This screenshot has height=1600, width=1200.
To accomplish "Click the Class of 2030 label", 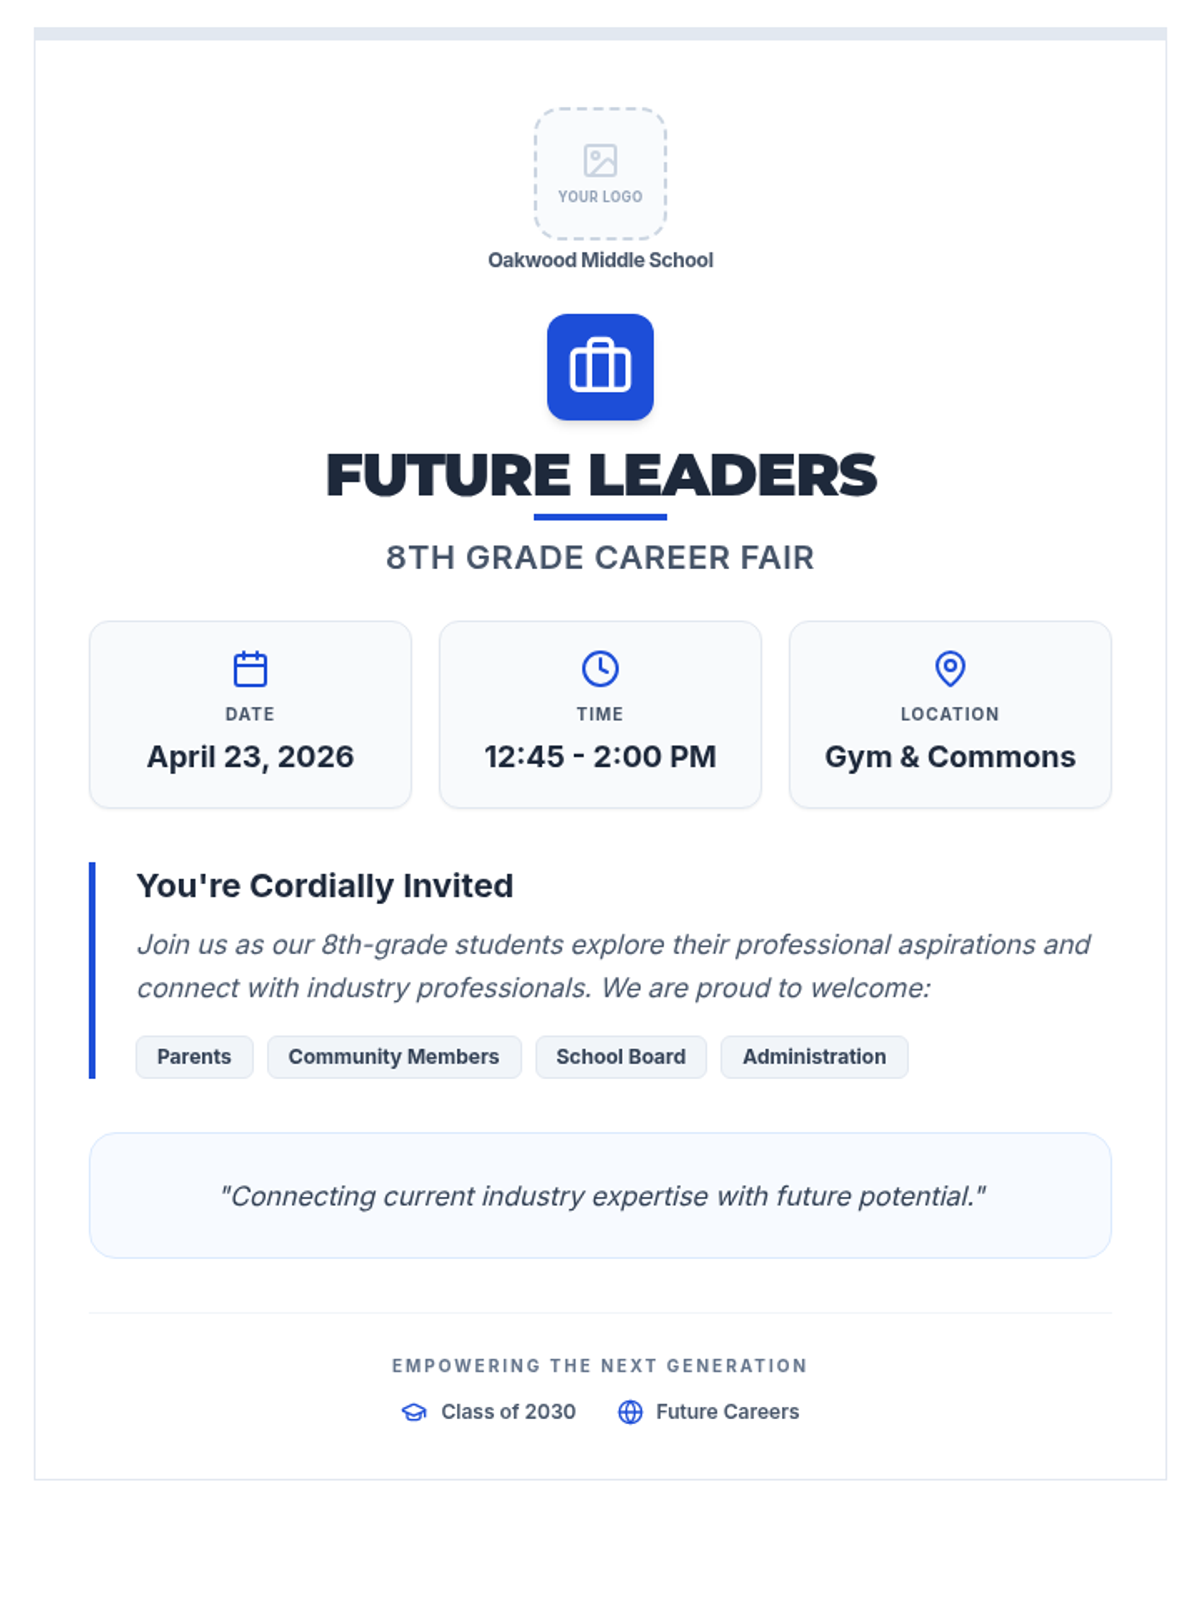I will coord(508,1412).
